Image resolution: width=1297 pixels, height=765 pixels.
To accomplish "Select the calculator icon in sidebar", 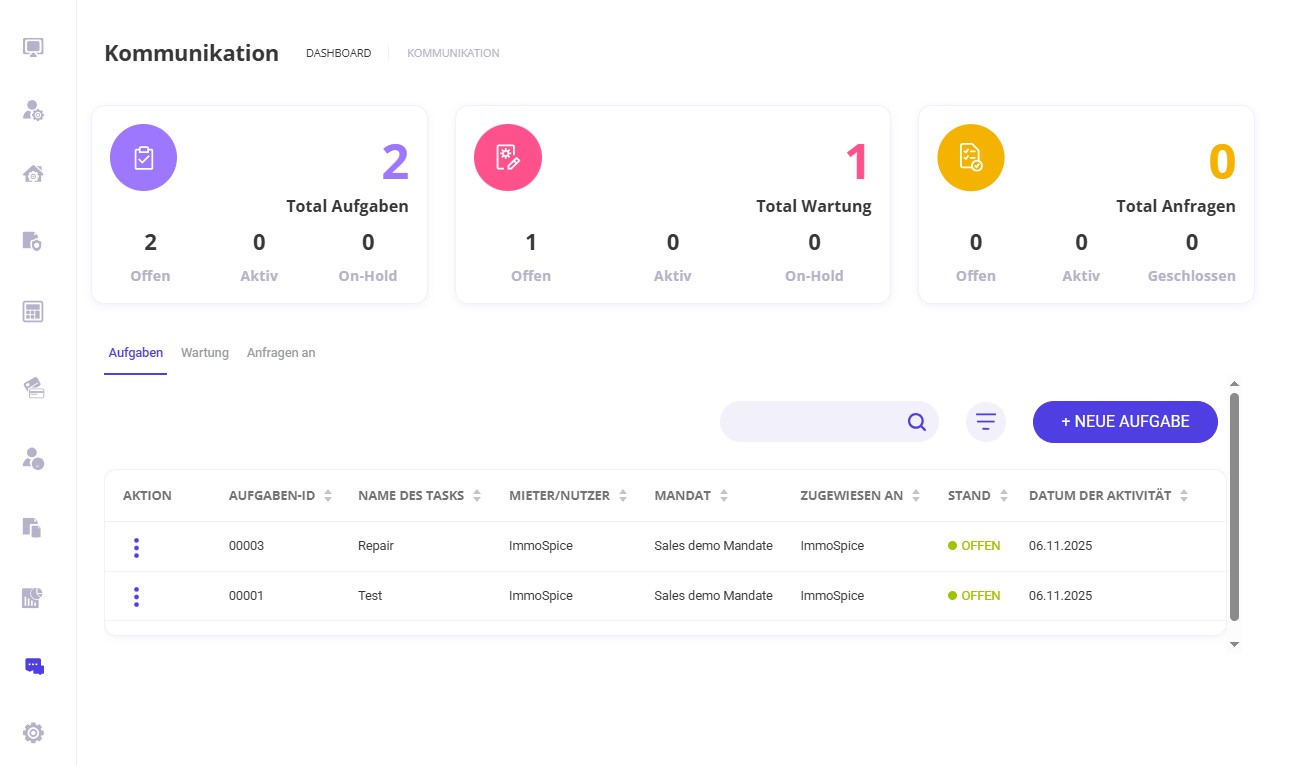I will [34, 312].
